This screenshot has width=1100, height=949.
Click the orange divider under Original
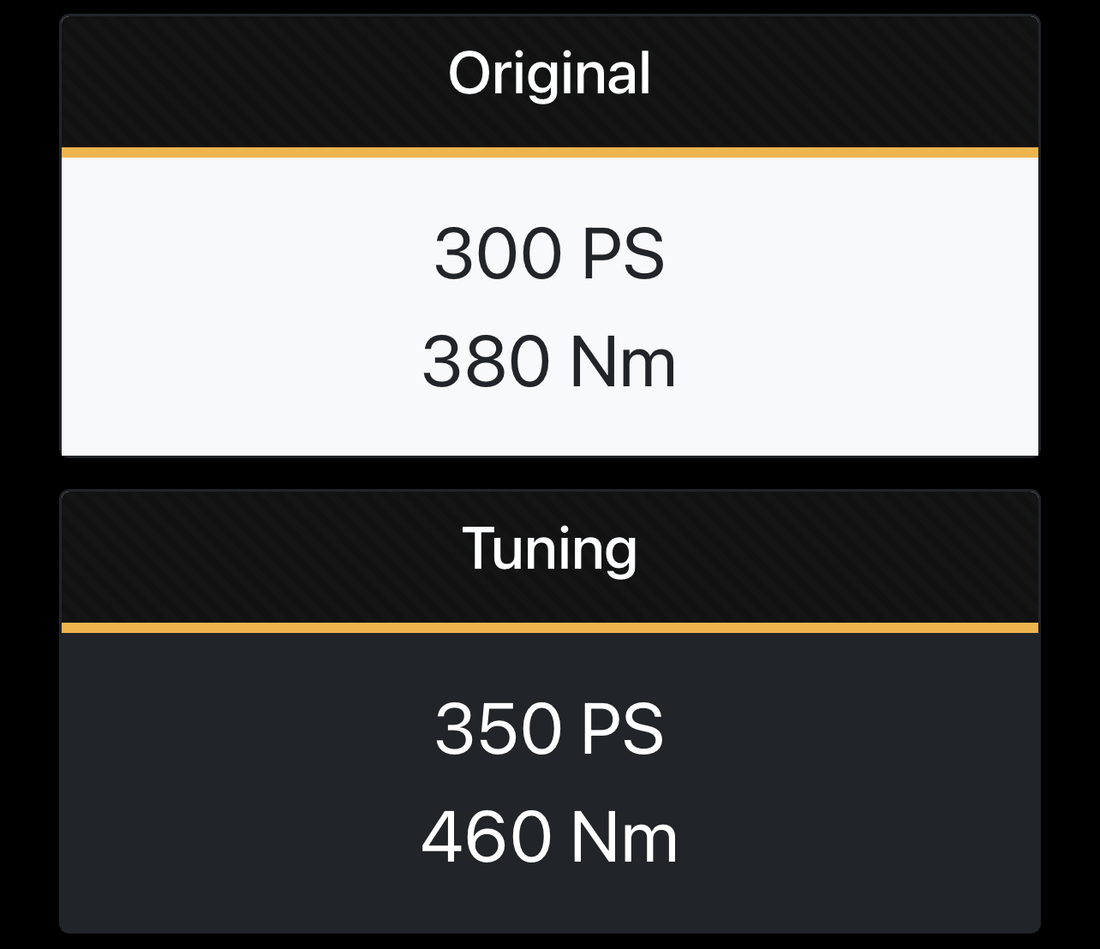point(549,153)
